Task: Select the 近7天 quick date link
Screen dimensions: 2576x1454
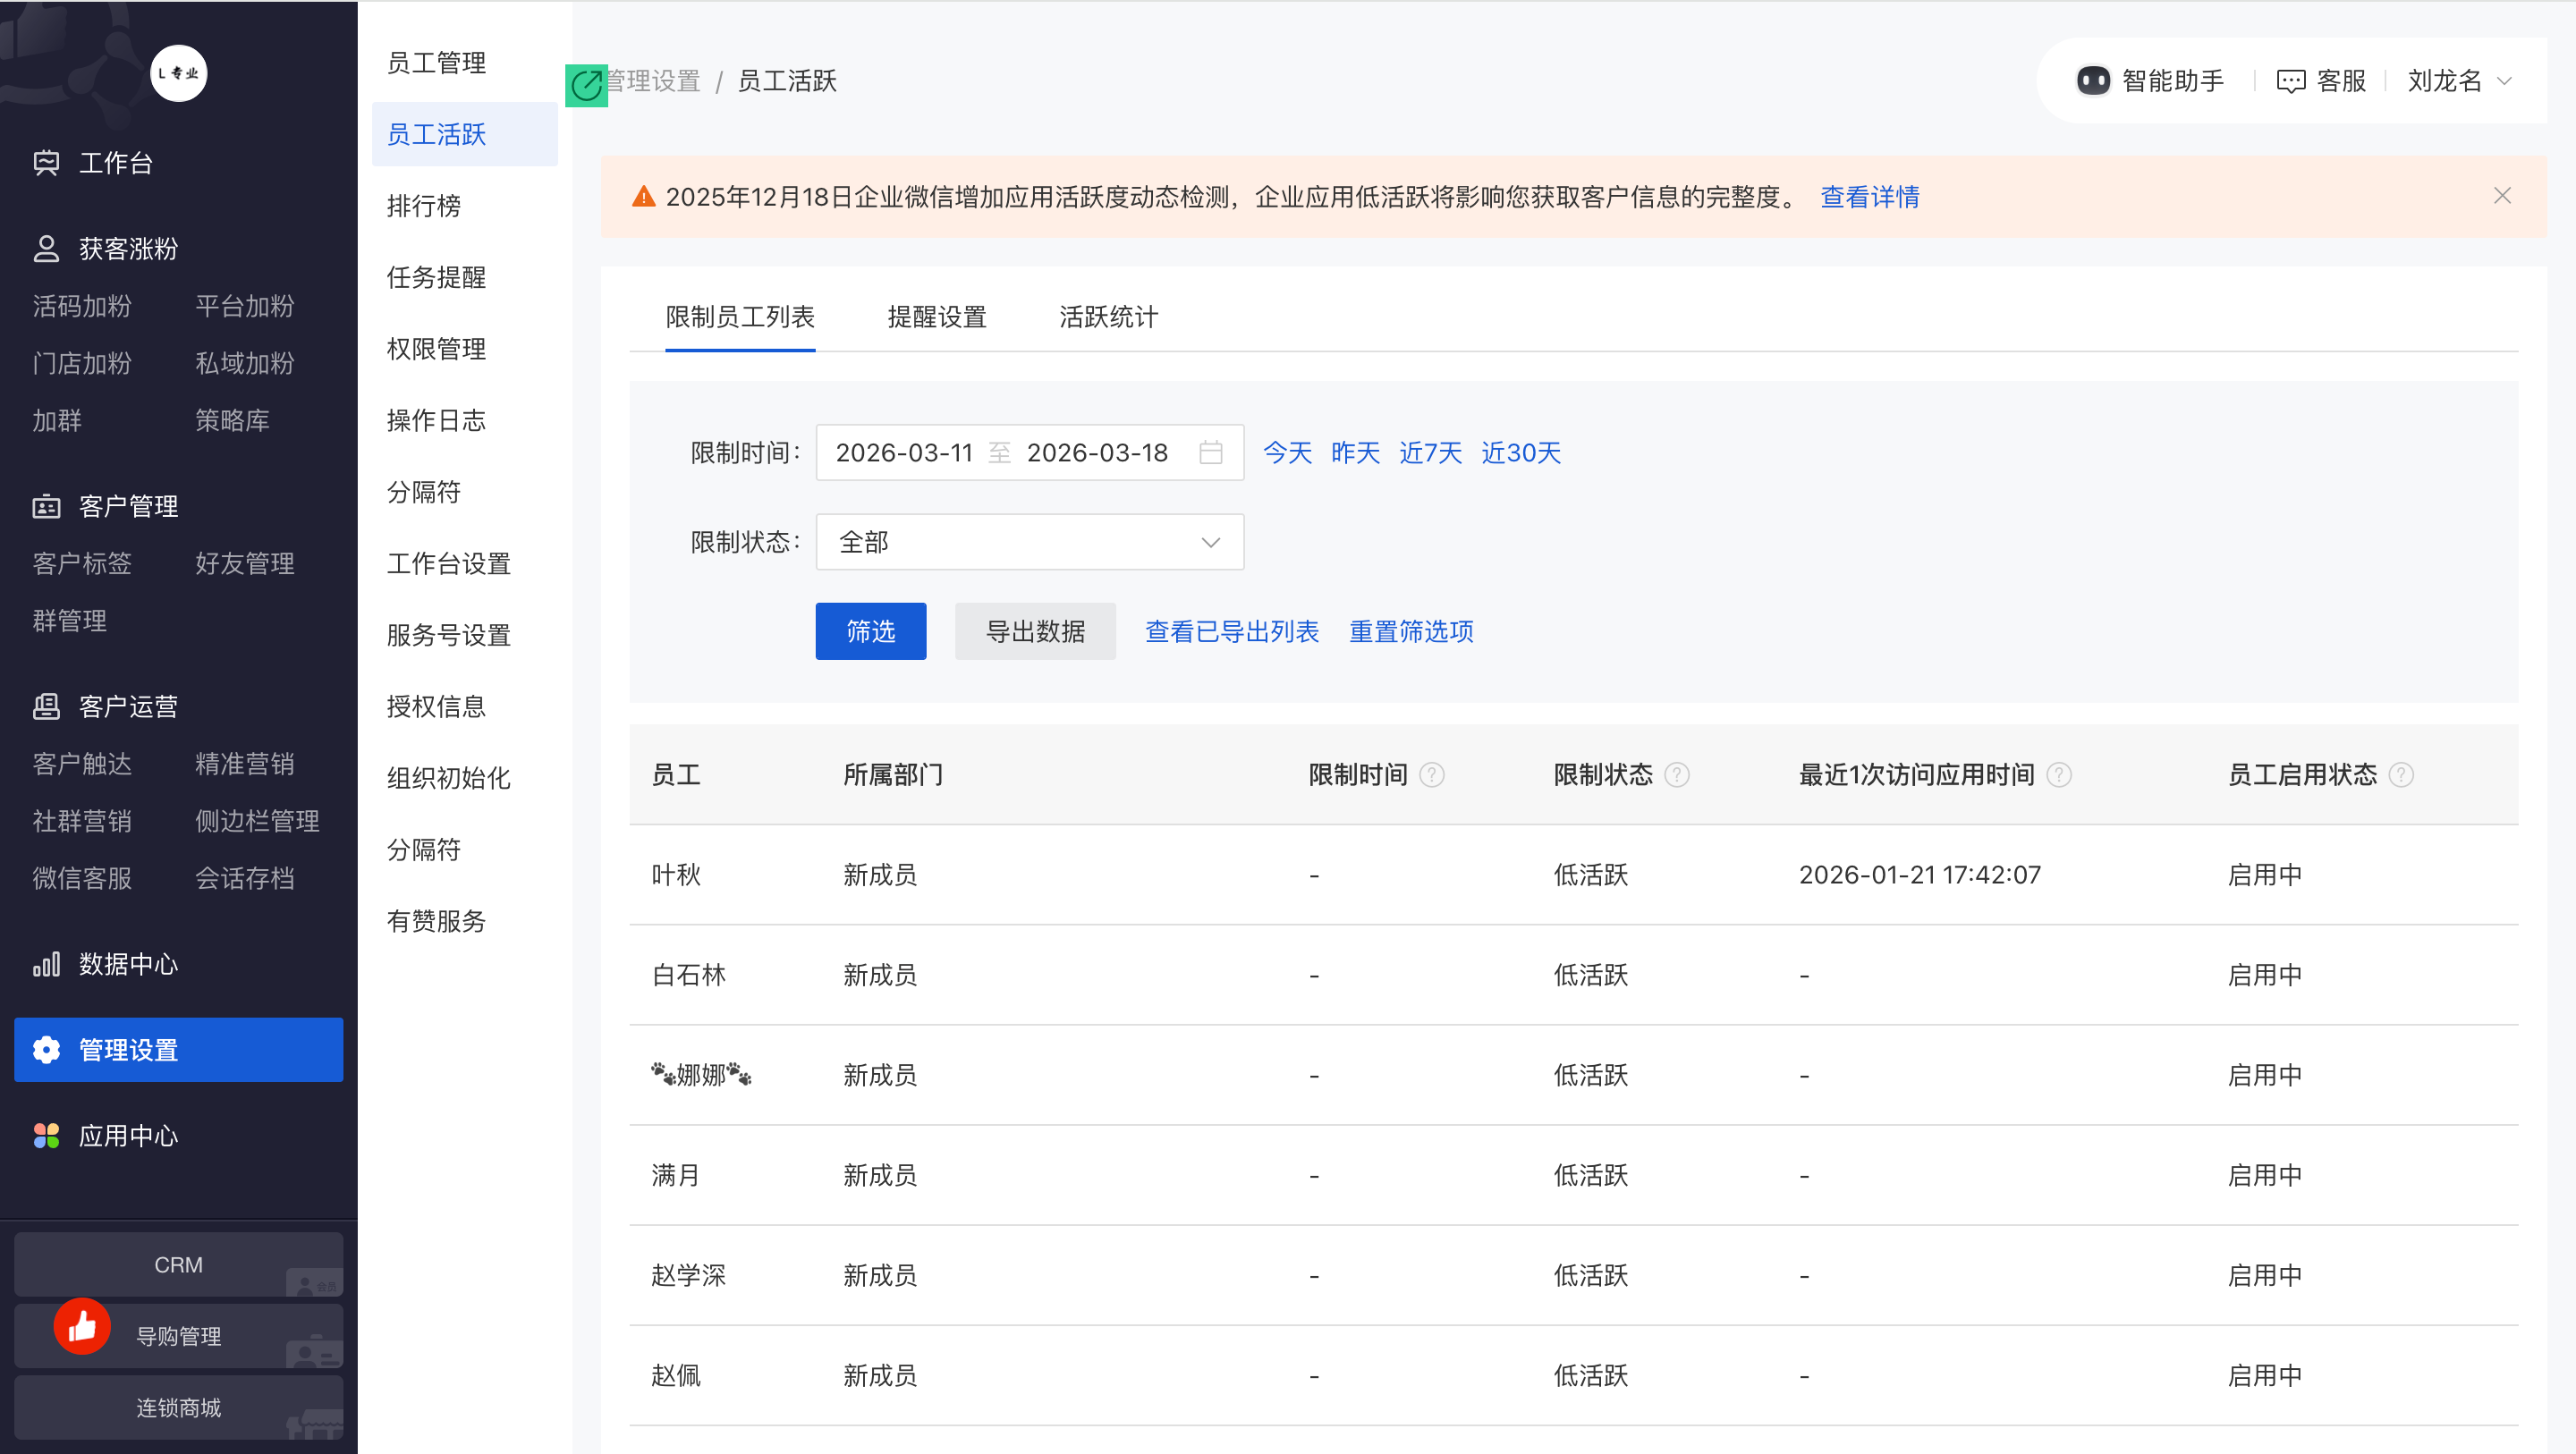Action: [x=1430, y=453]
